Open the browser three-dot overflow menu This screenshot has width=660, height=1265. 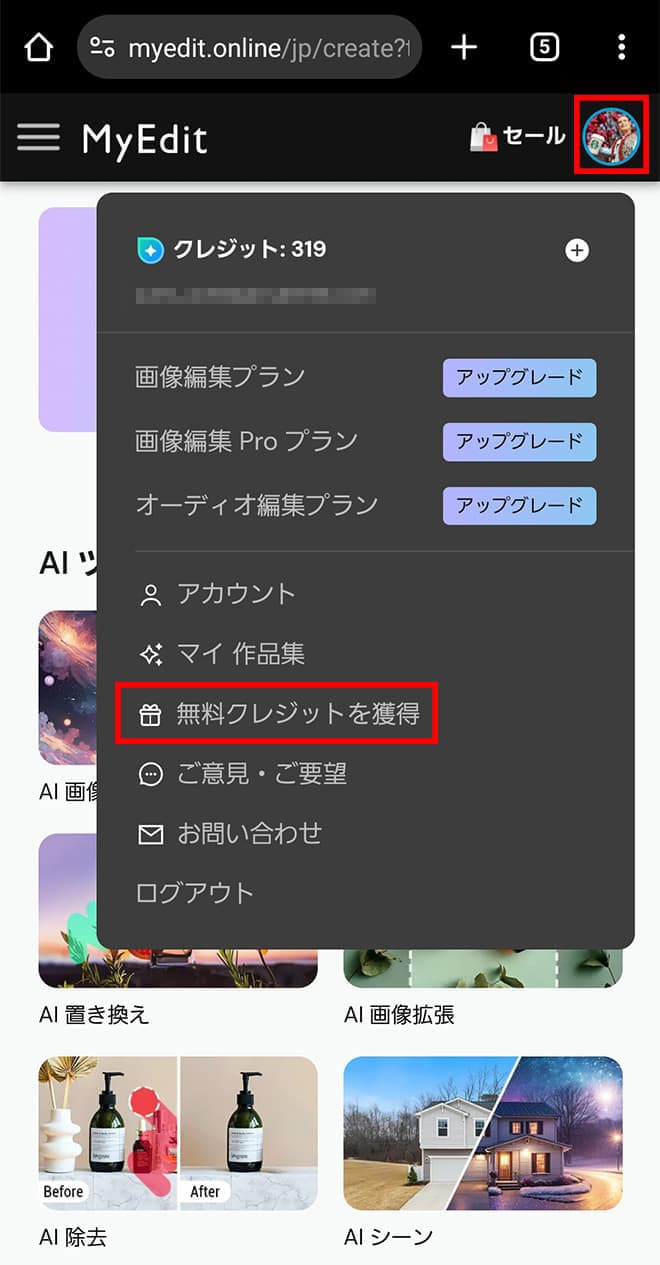coord(621,47)
